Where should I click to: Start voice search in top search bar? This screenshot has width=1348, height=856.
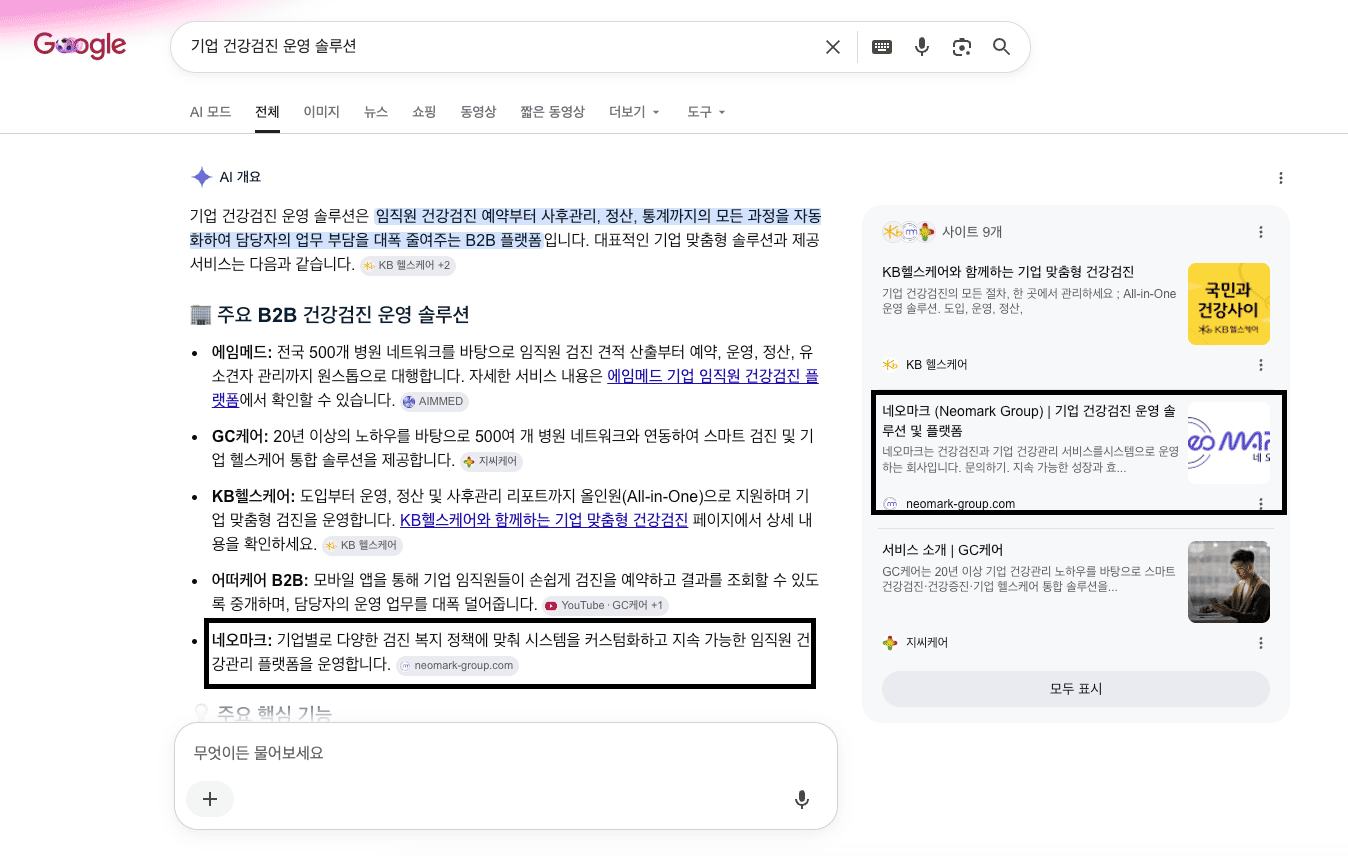pos(922,47)
